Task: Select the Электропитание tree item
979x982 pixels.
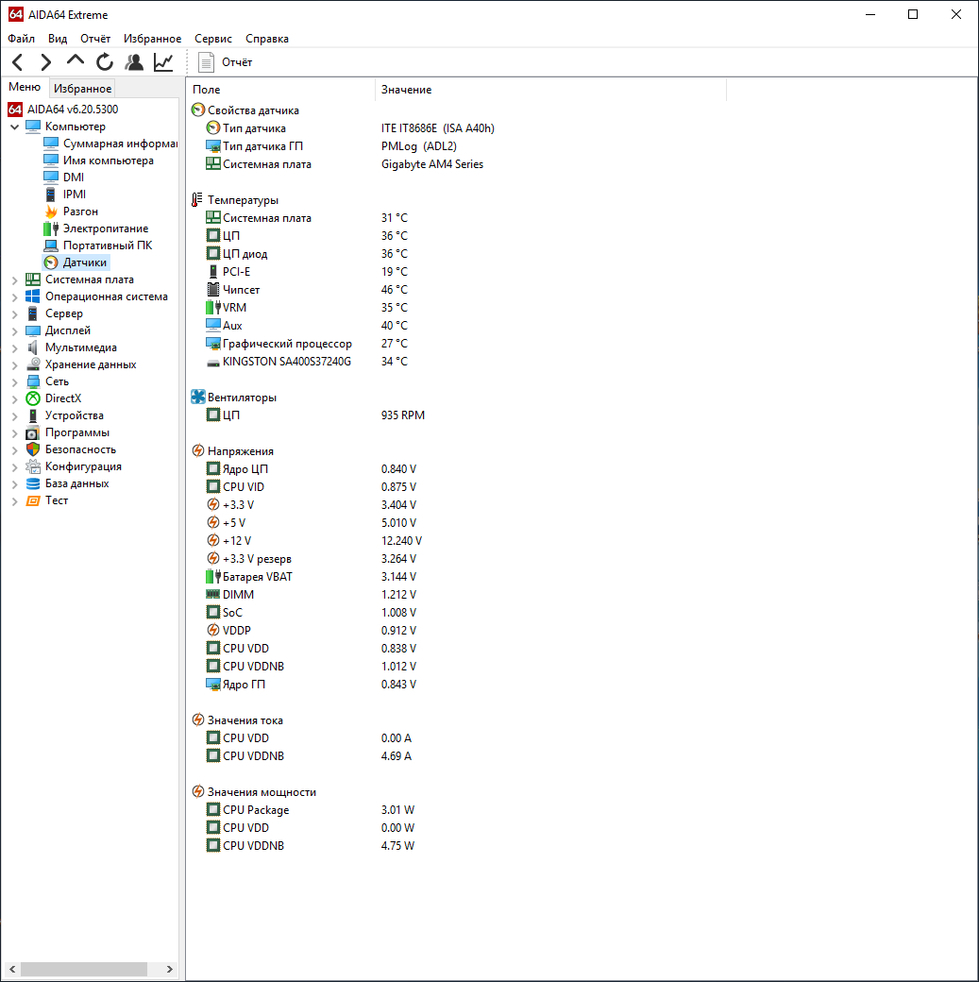Action: (105, 228)
